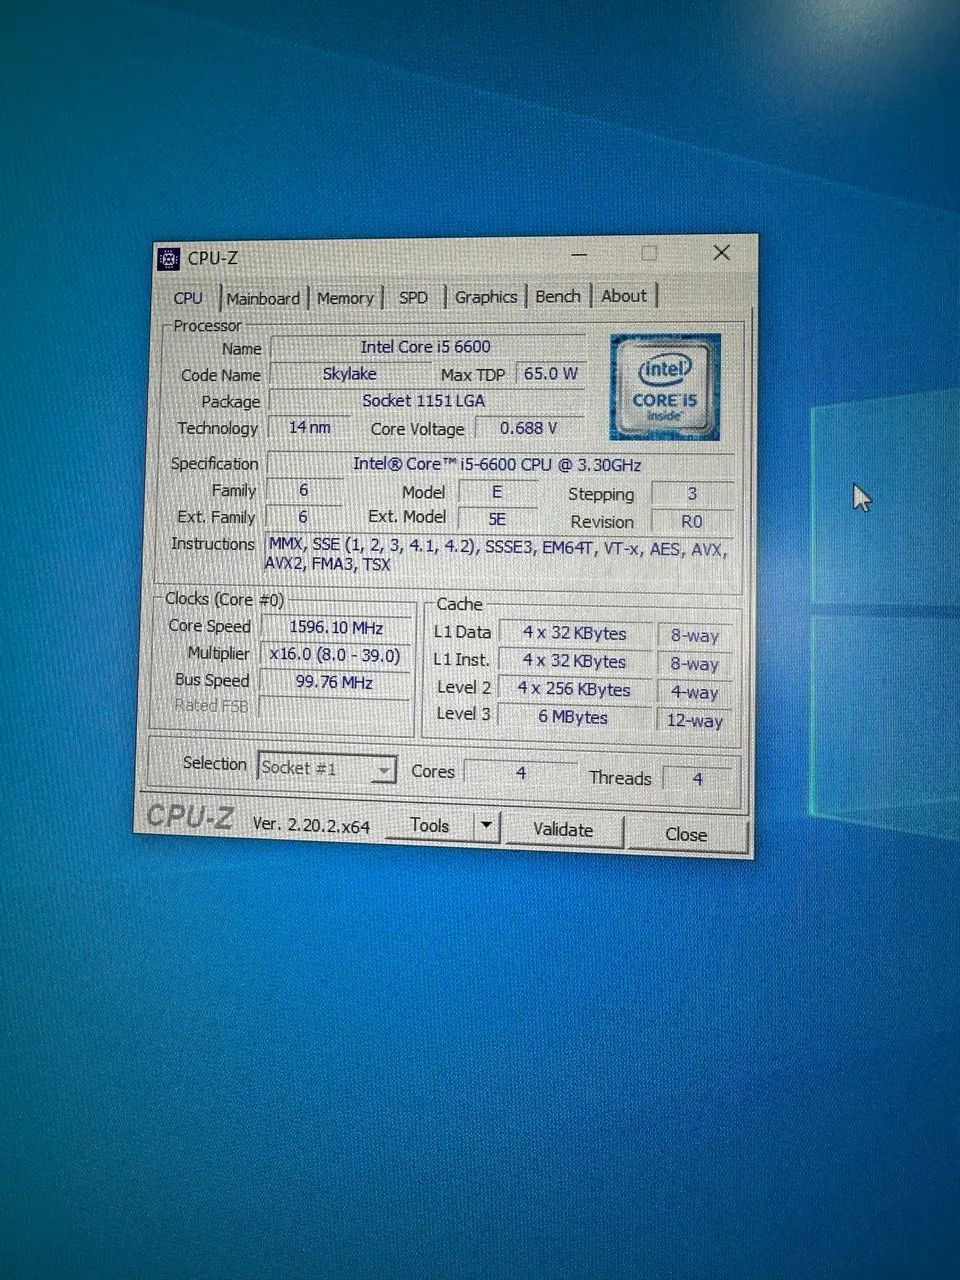Click the Validate button
960x1280 pixels.
(x=563, y=830)
